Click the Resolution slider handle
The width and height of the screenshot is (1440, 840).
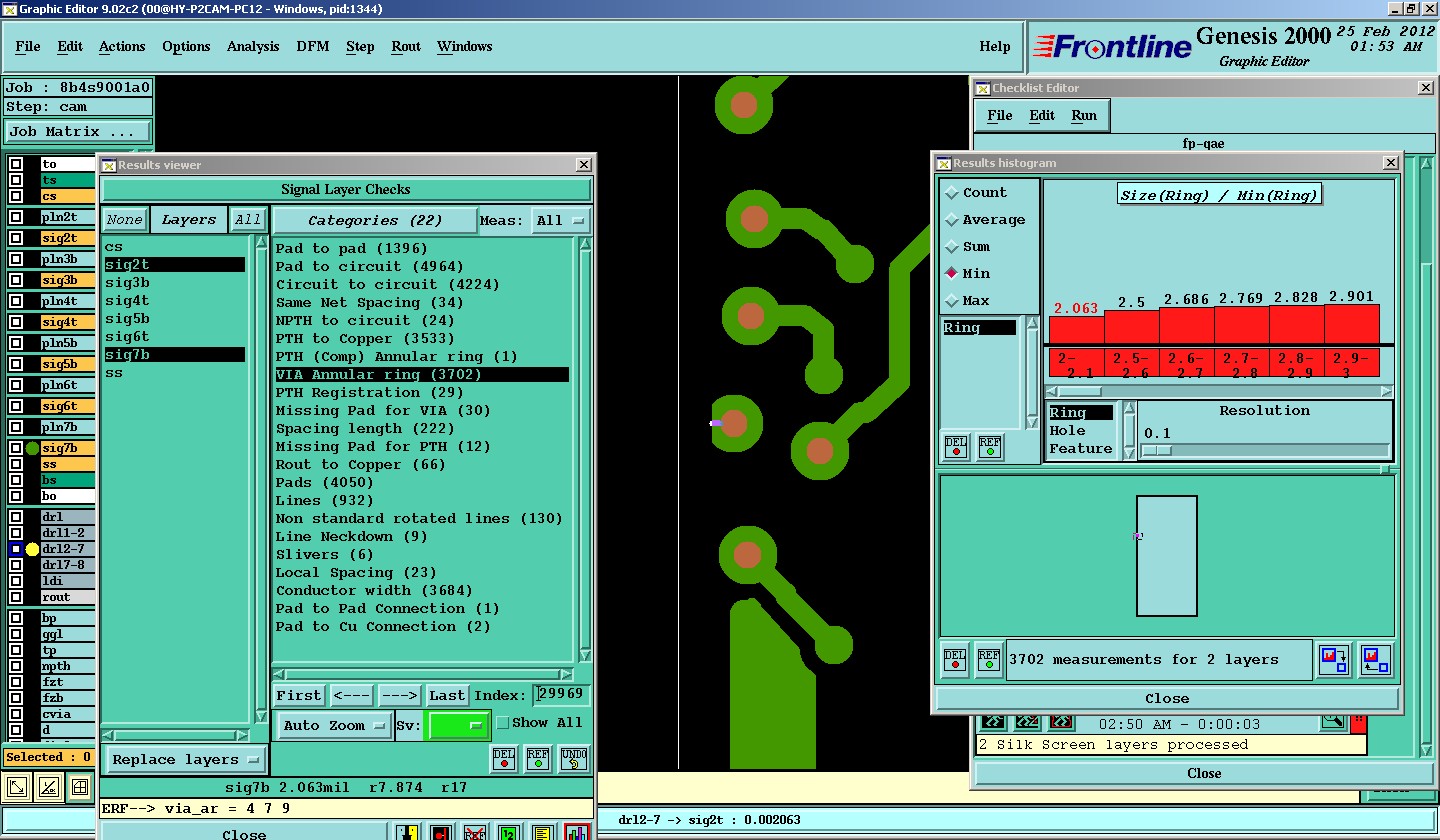(x=1157, y=450)
